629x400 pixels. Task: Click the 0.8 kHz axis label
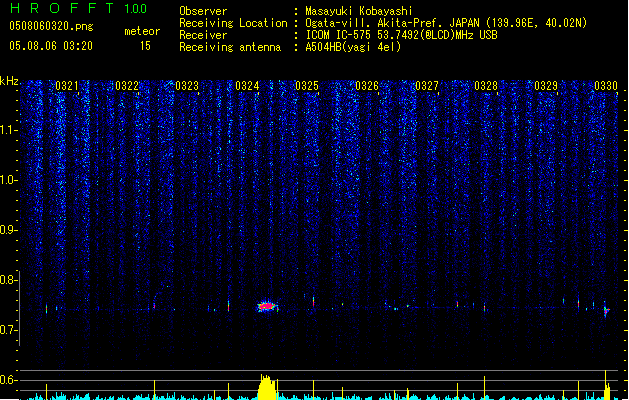(x=8, y=280)
